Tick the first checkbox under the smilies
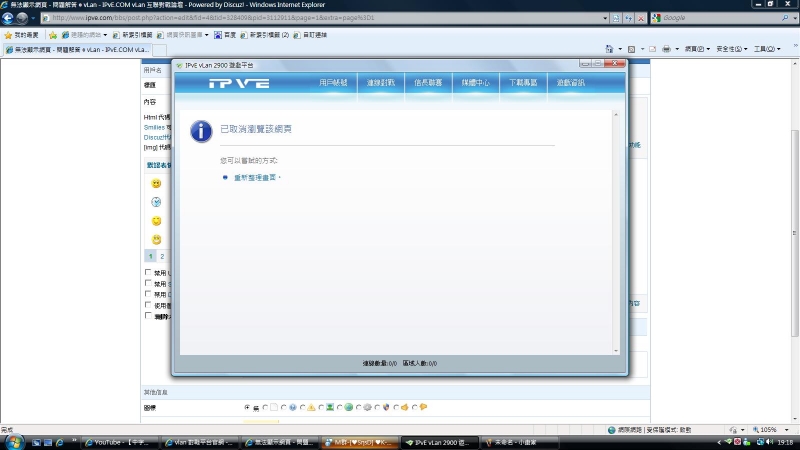This screenshot has width=800, height=450. click(x=148, y=272)
